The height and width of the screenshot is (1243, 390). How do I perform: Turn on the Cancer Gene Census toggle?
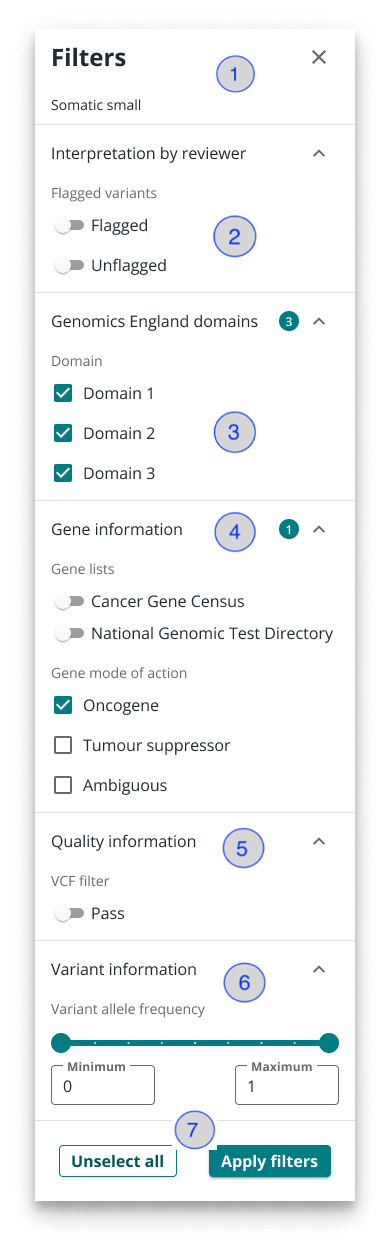point(69,602)
